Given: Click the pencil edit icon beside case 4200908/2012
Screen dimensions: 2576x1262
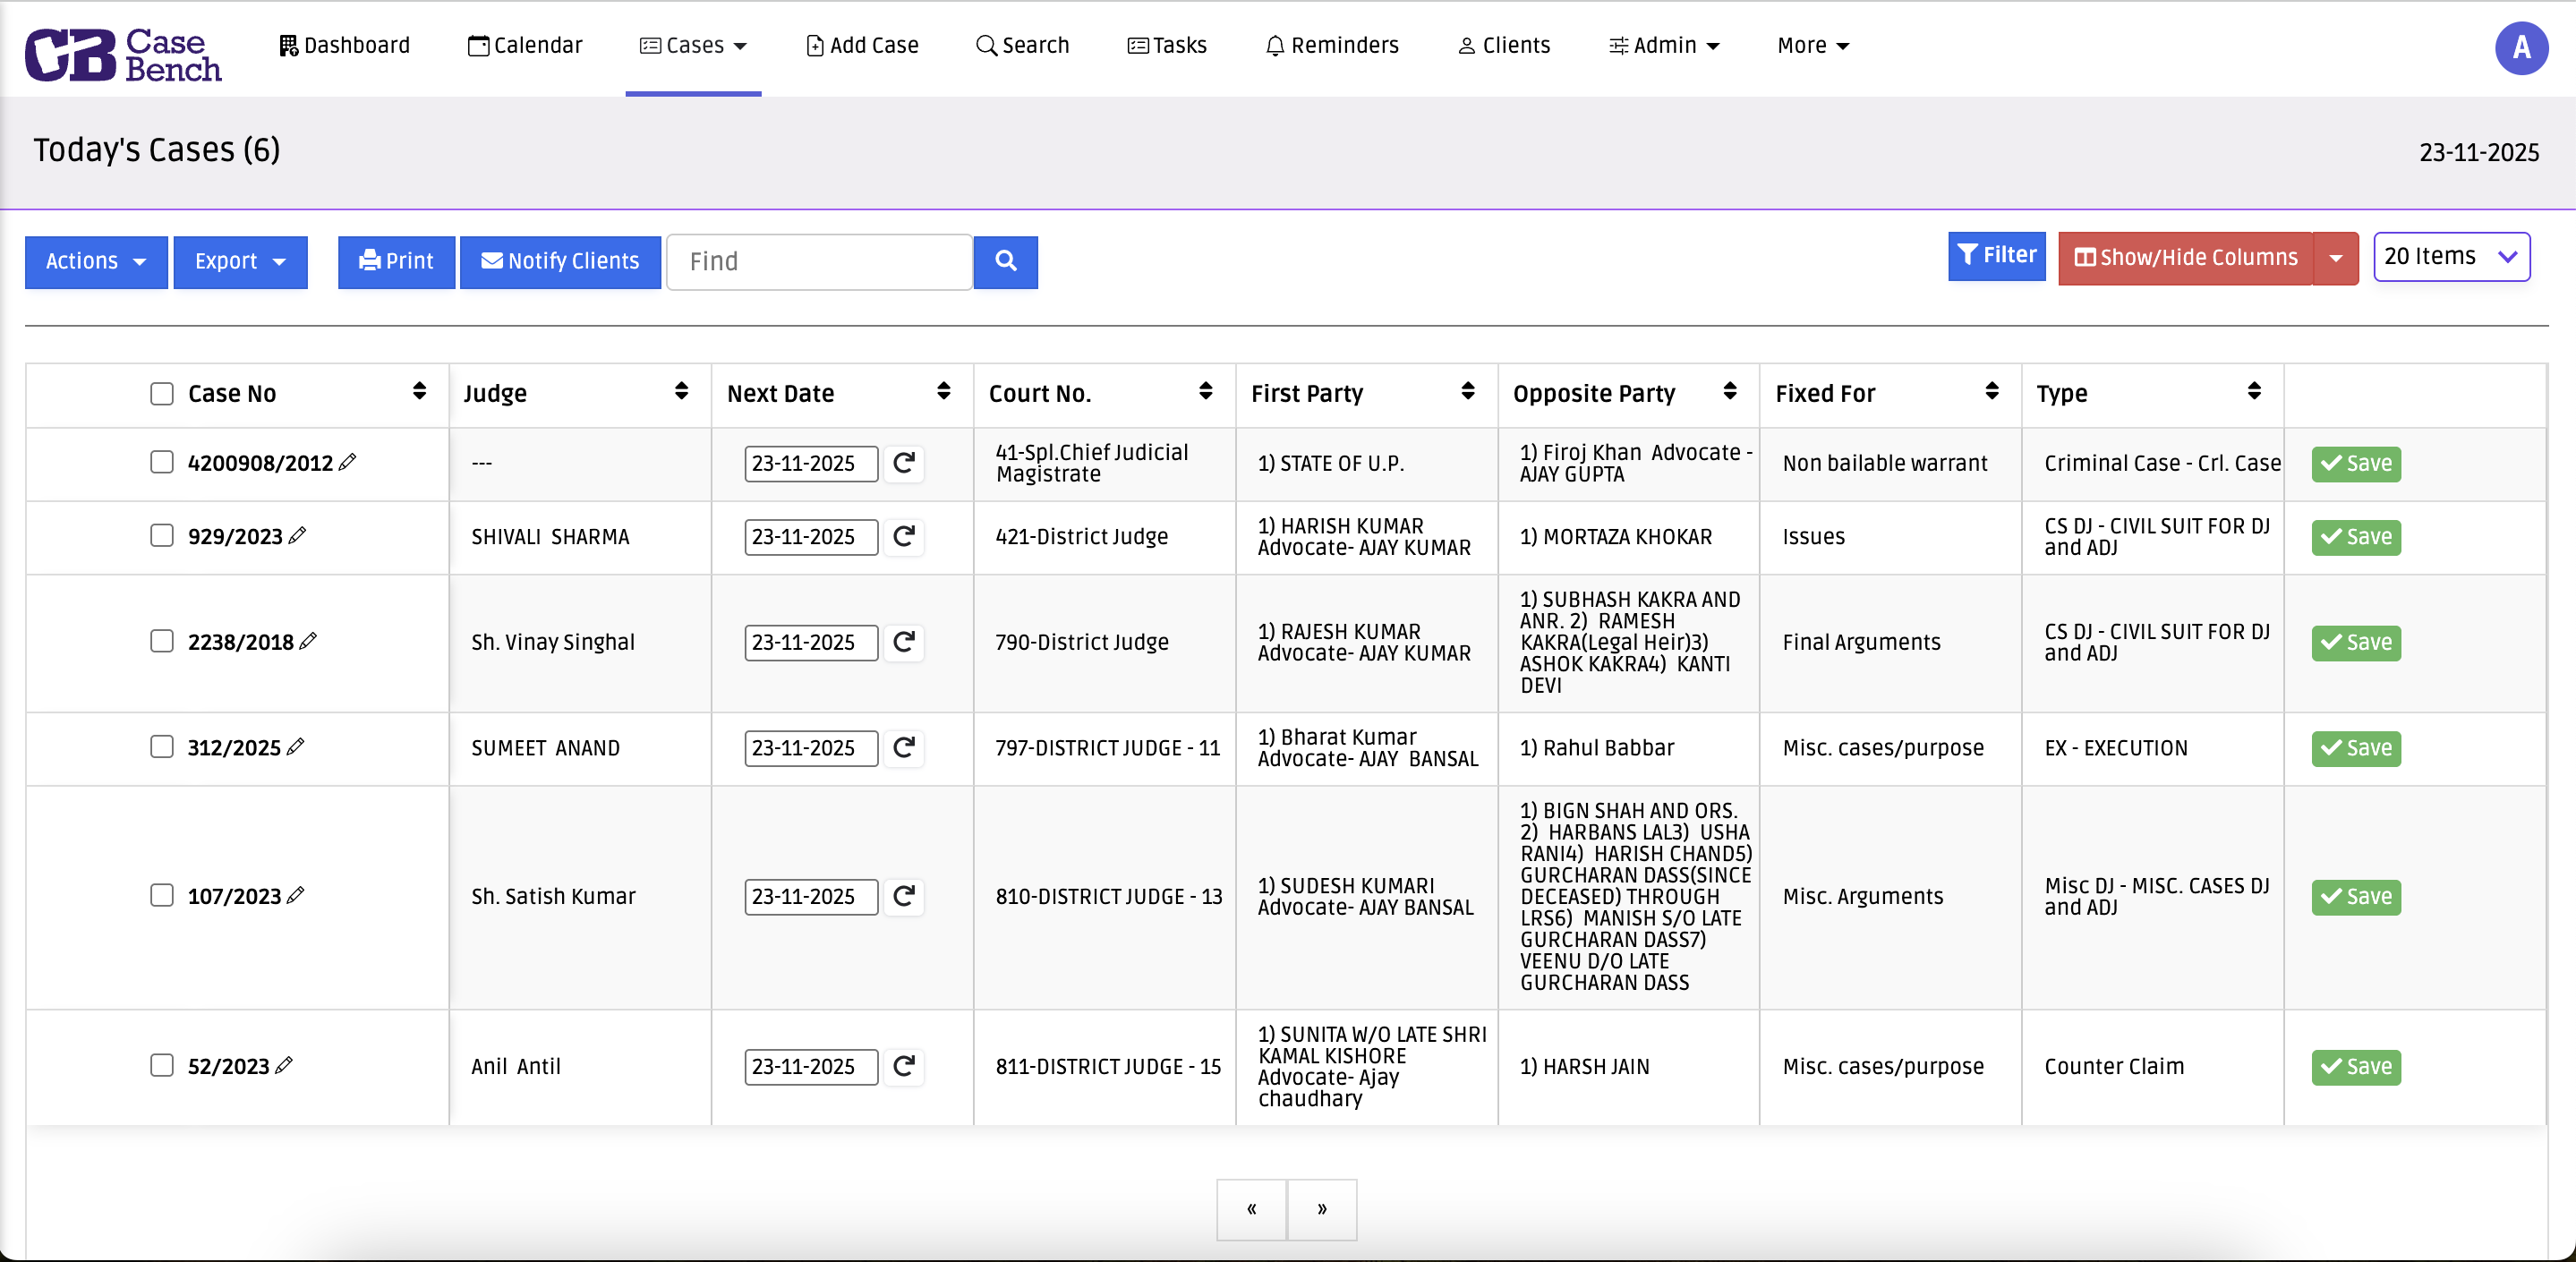Looking at the screenshot, I should 347,462.
